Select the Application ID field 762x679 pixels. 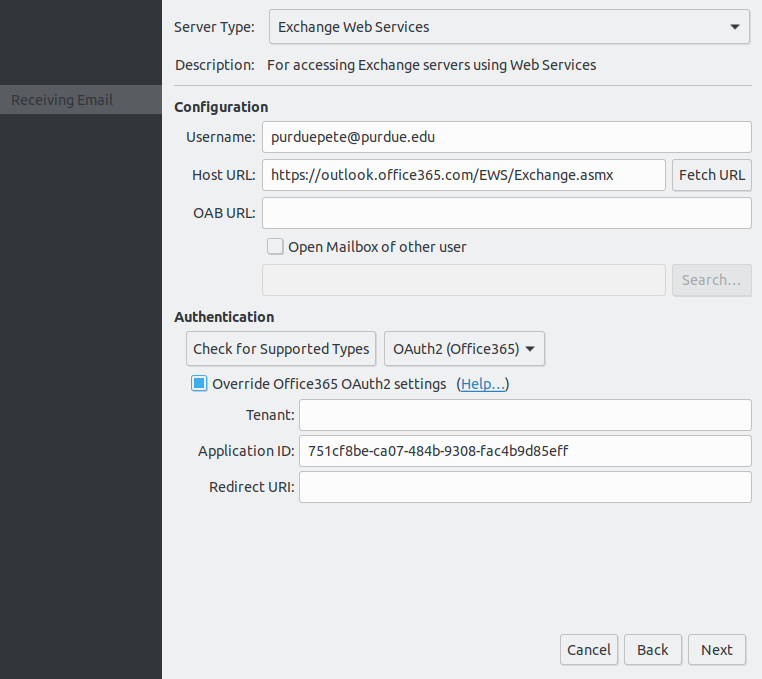(x=525, y=451)
